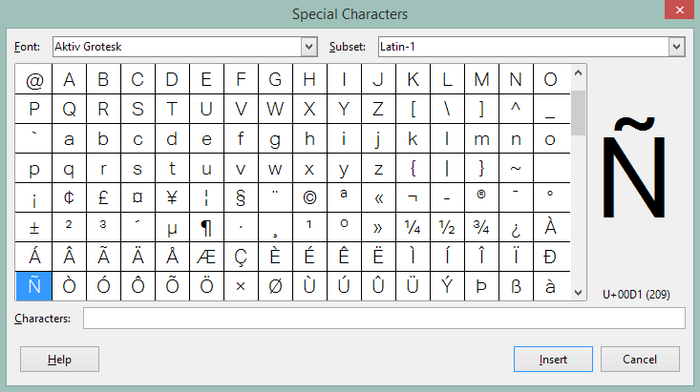Choose the Æ ligature character

[206, 257]
